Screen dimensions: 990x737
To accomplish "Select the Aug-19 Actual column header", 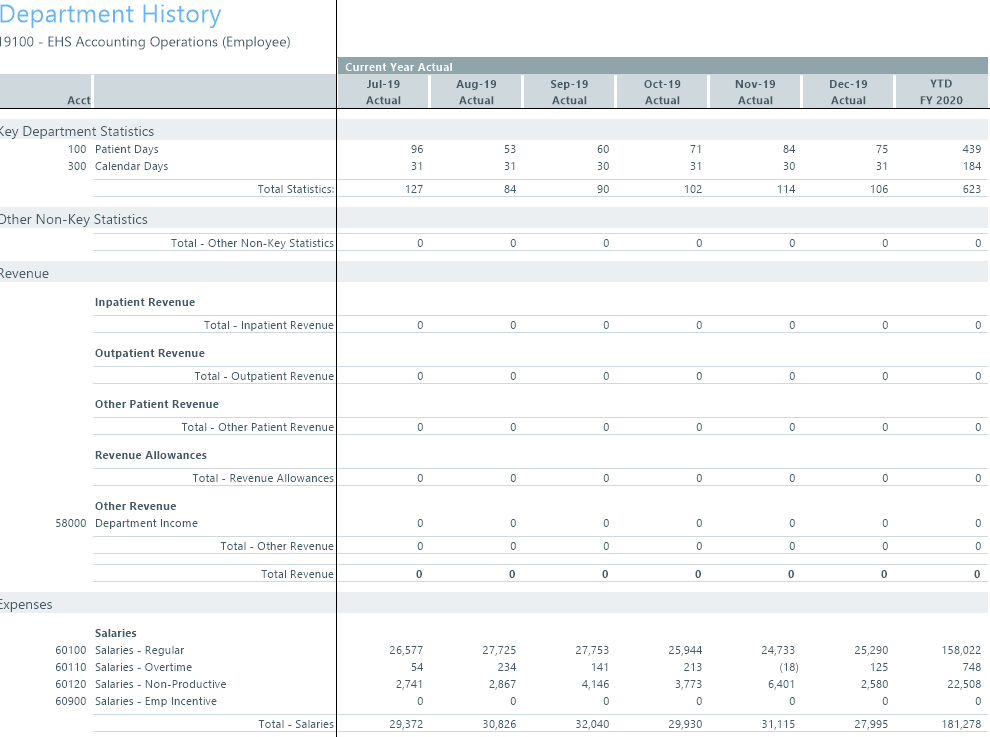I will (476, 92).
